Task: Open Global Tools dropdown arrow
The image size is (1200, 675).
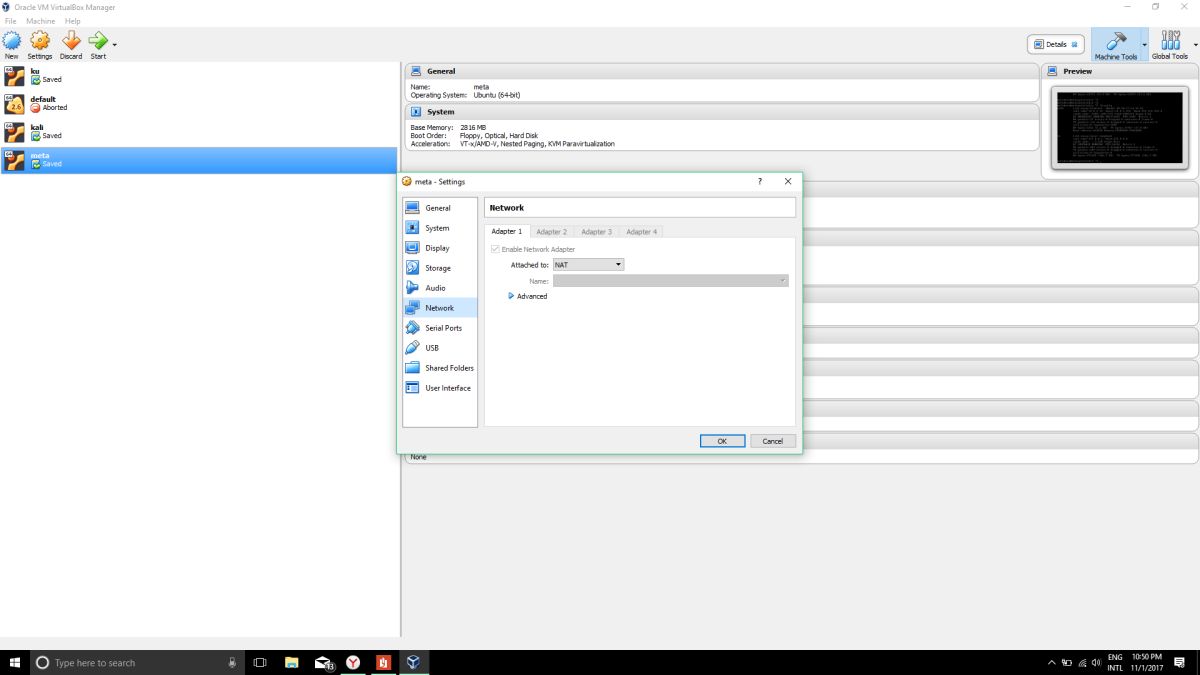Action: pyautogui.click(x=1194, y=44)
